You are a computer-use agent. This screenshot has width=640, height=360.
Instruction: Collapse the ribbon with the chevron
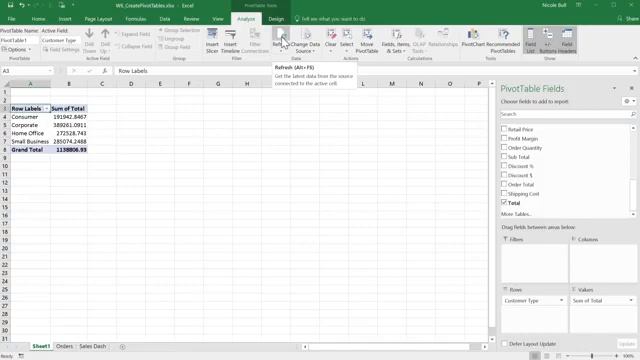point(635,58)
